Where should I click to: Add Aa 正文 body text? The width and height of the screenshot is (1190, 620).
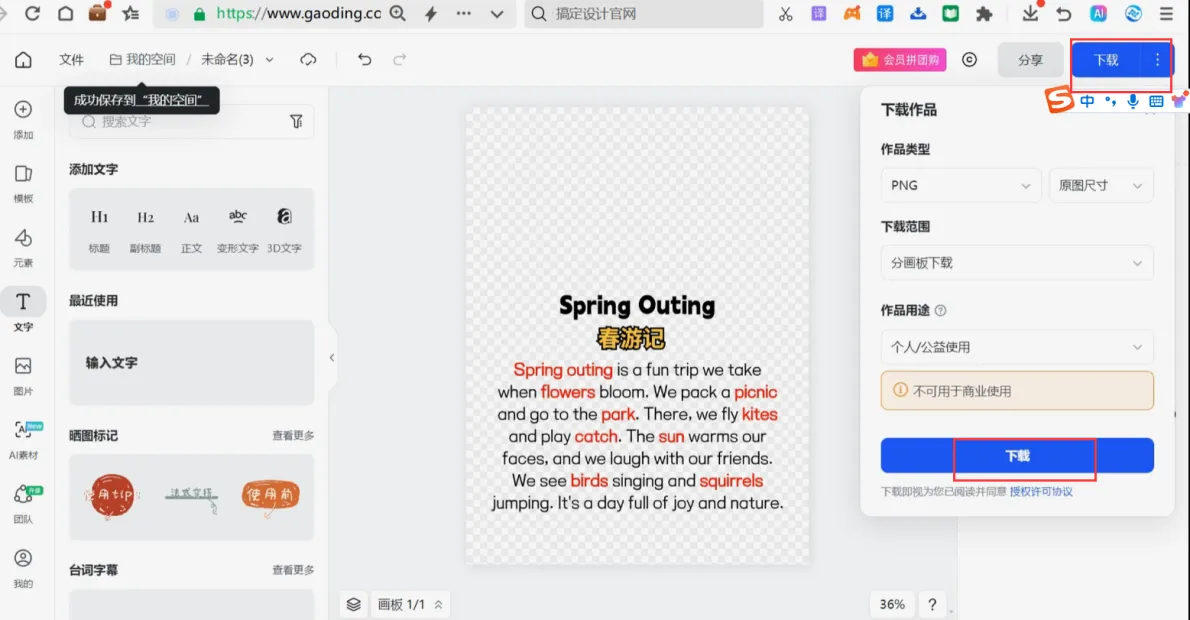pos(191,230)
